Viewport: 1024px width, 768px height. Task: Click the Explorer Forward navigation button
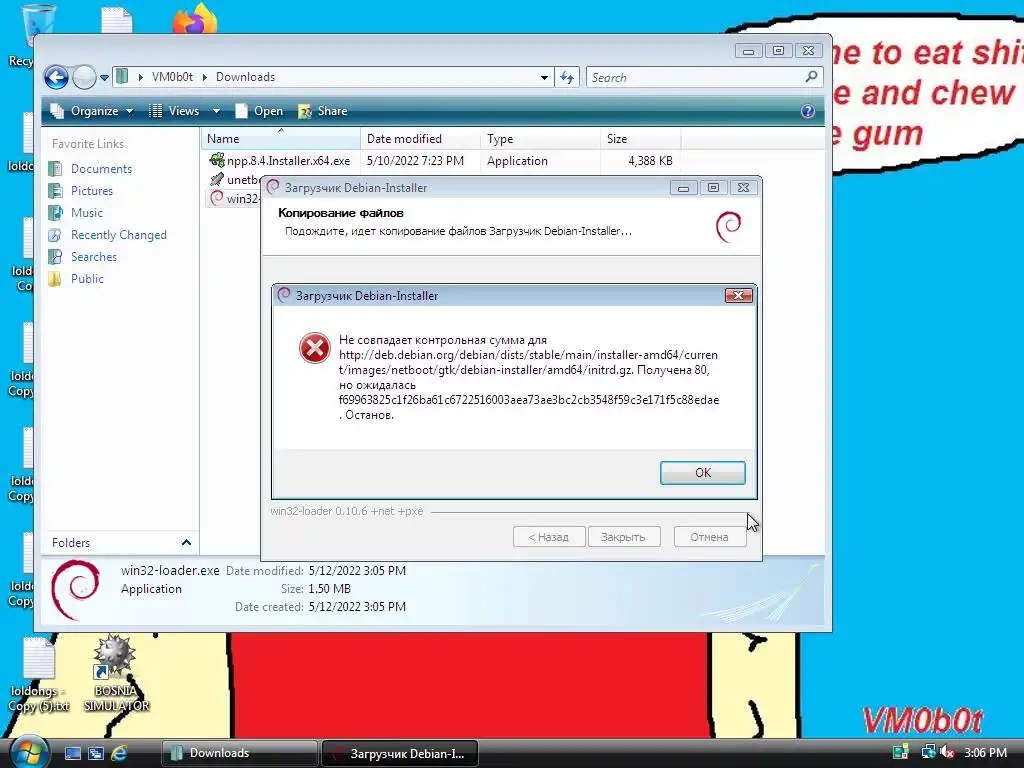point(84,77)
